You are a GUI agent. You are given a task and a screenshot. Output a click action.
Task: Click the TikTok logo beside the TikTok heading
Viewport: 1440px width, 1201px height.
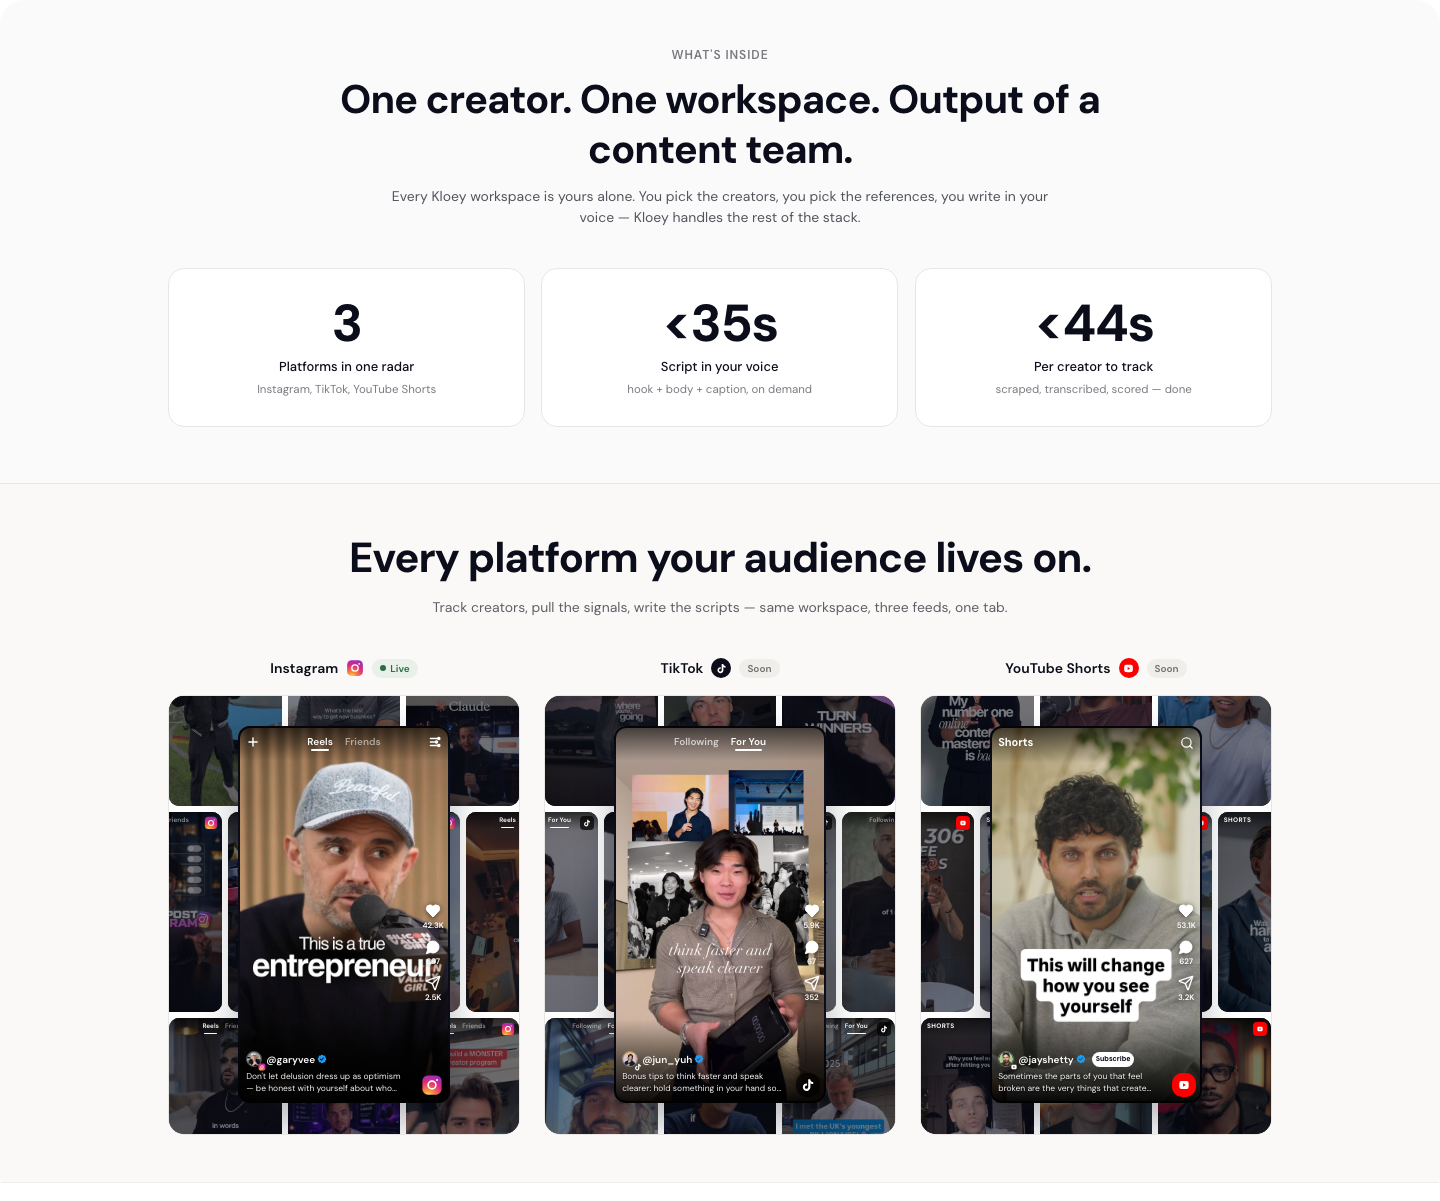coord(721,668)
